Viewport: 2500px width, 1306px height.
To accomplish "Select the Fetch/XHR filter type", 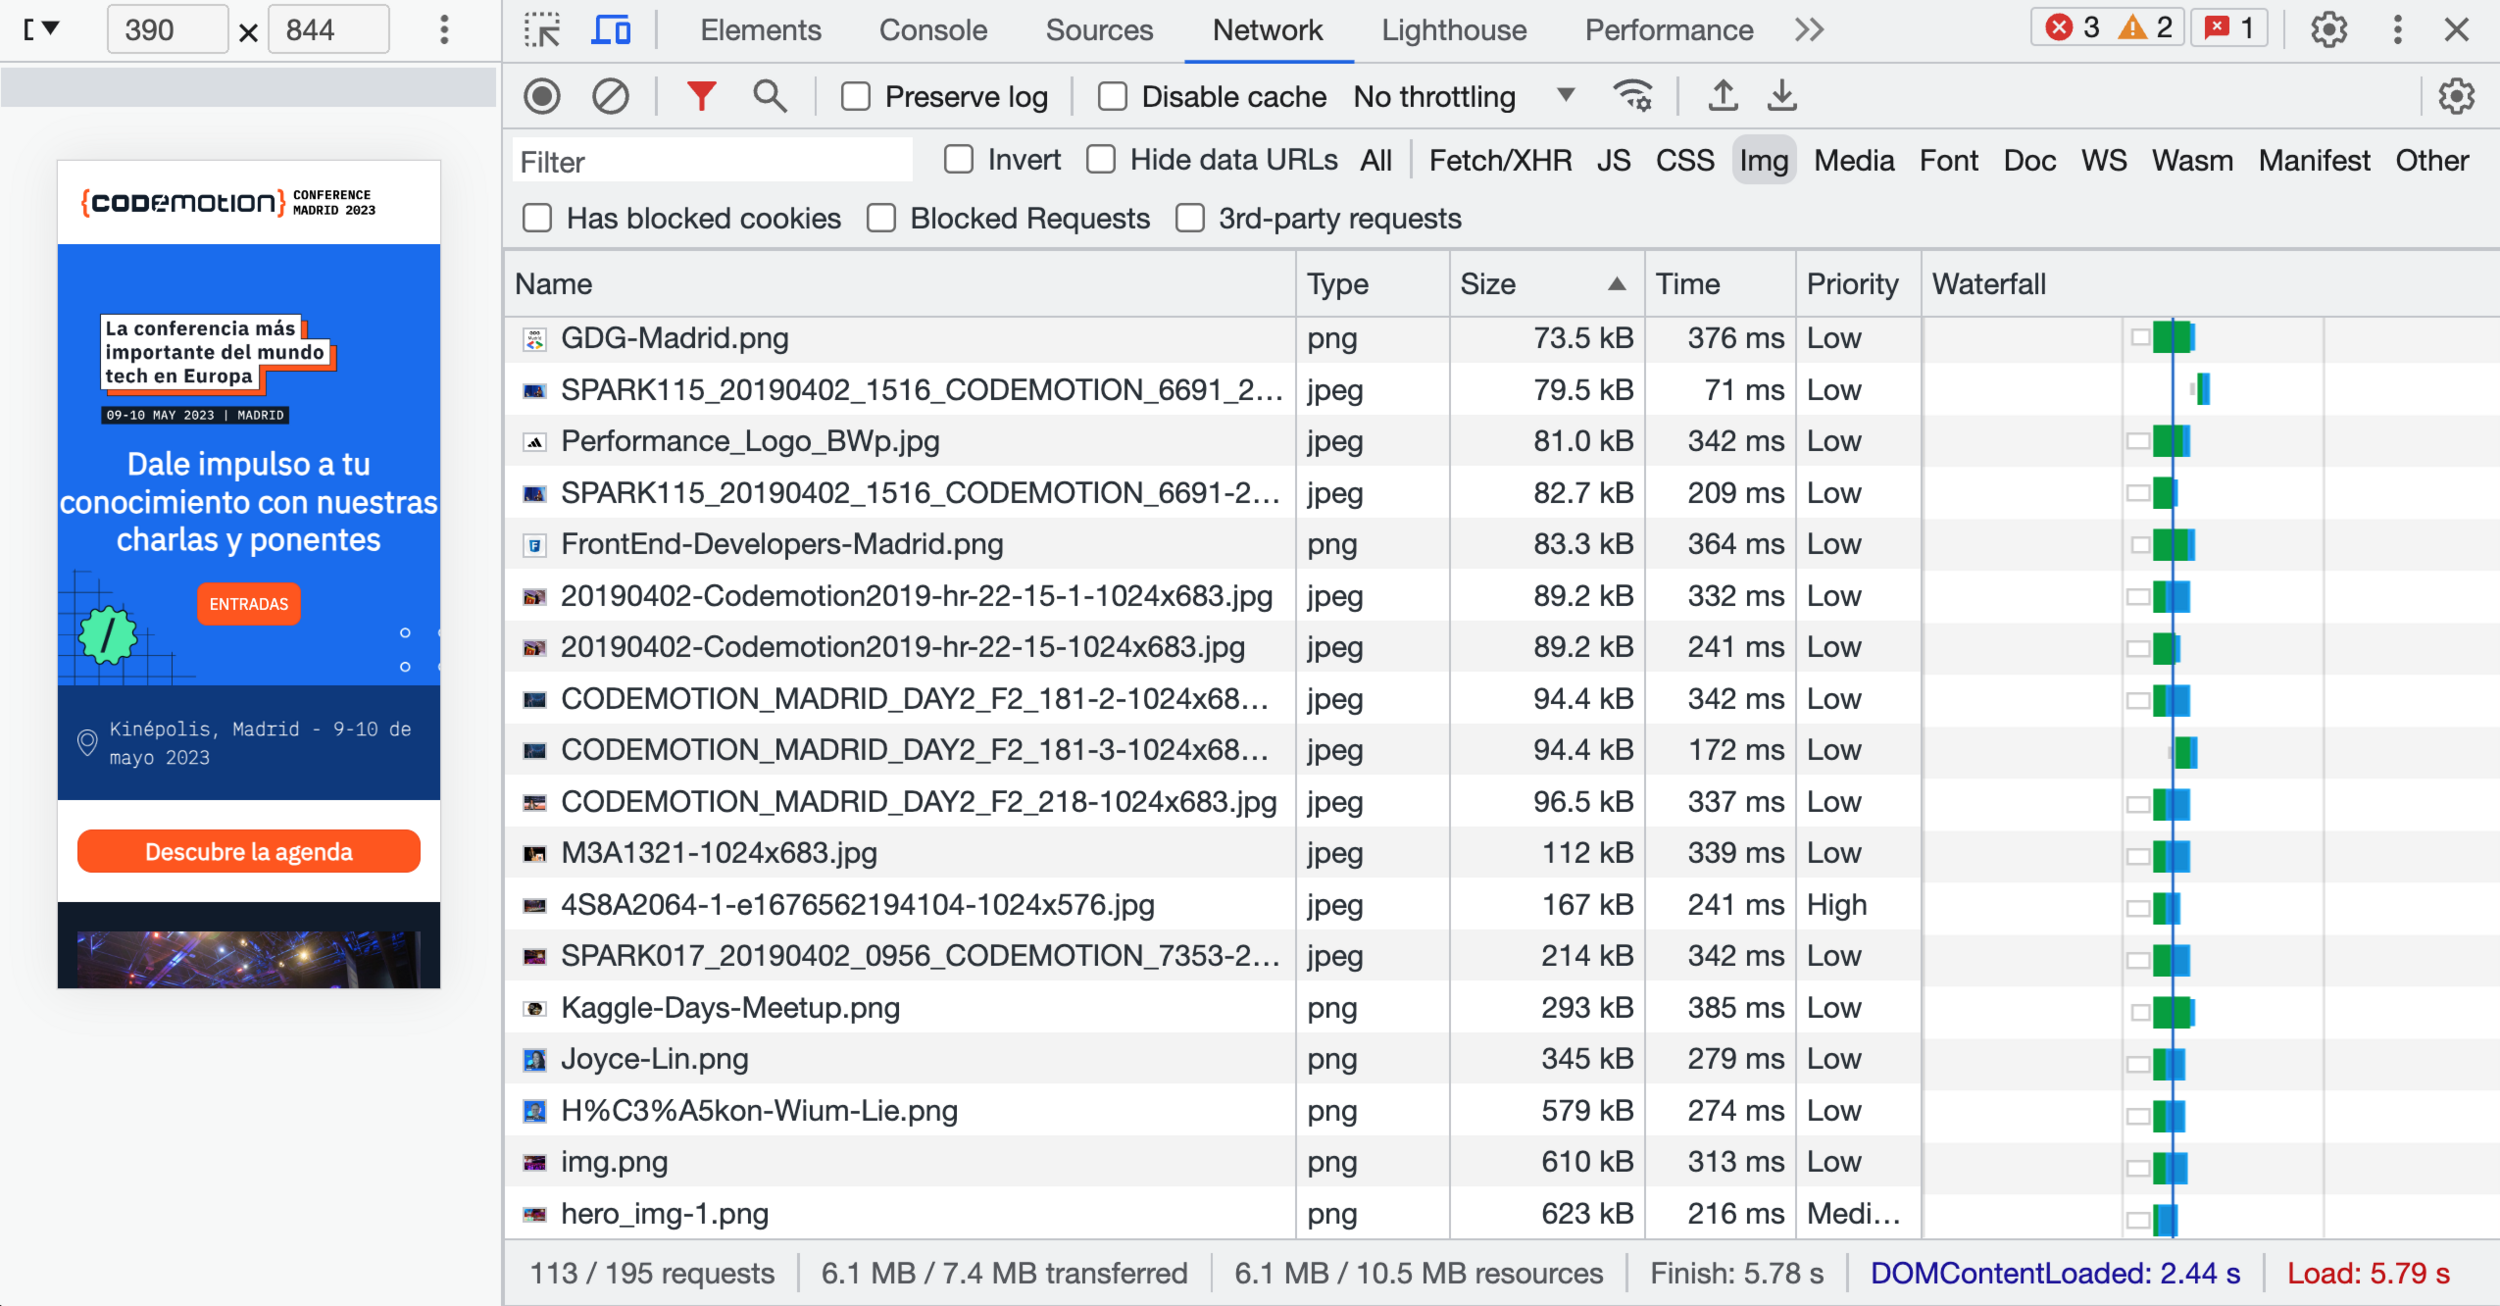I will tap(1499, 161).
